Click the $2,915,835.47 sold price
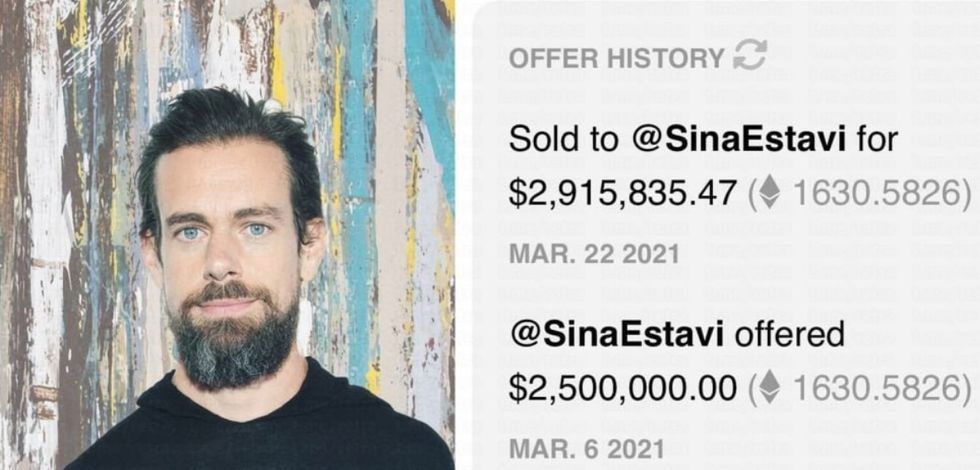Screen dimensions: 980x470 tap(622, 193)
